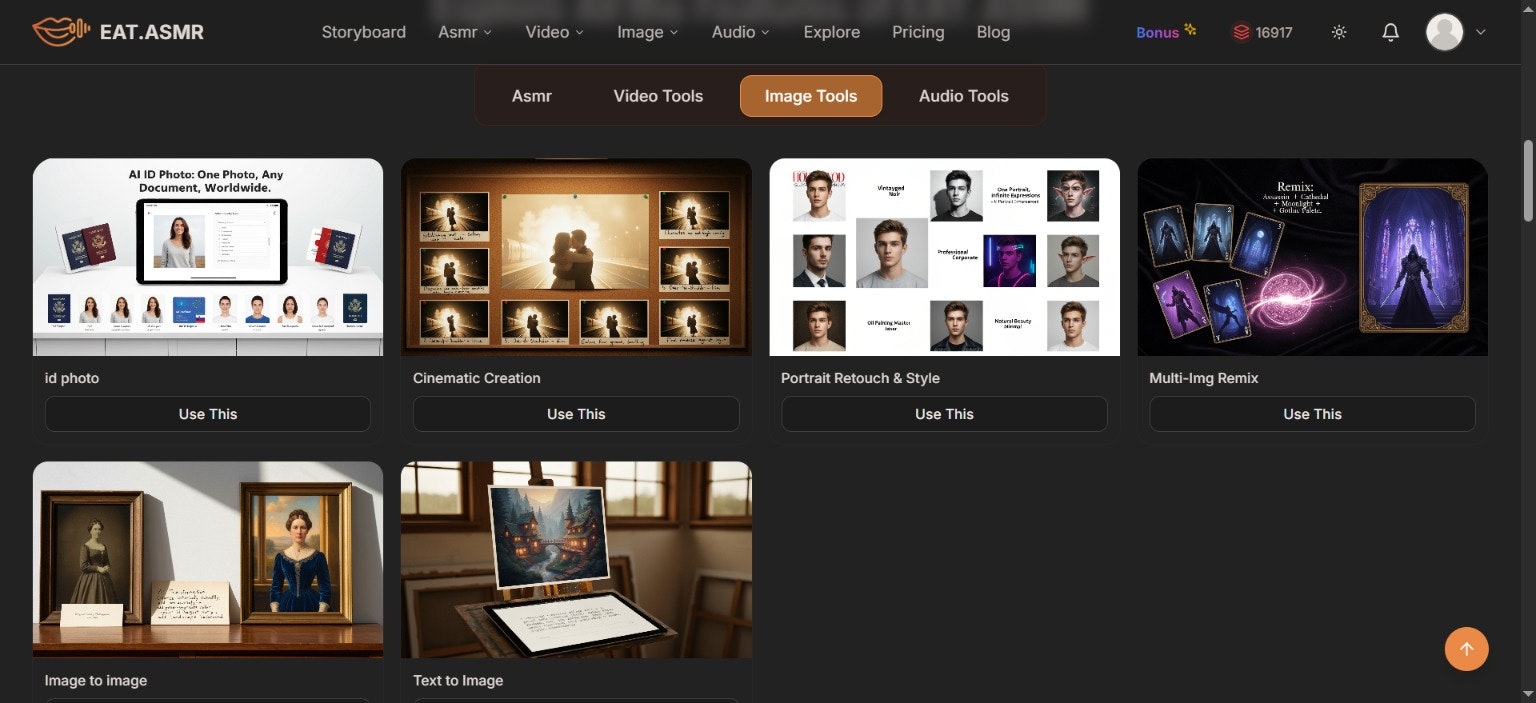This screenshot has width=1536, height=703.
Task: Click the scroll-to-top arrow button
Action: tap(1466, 649)
